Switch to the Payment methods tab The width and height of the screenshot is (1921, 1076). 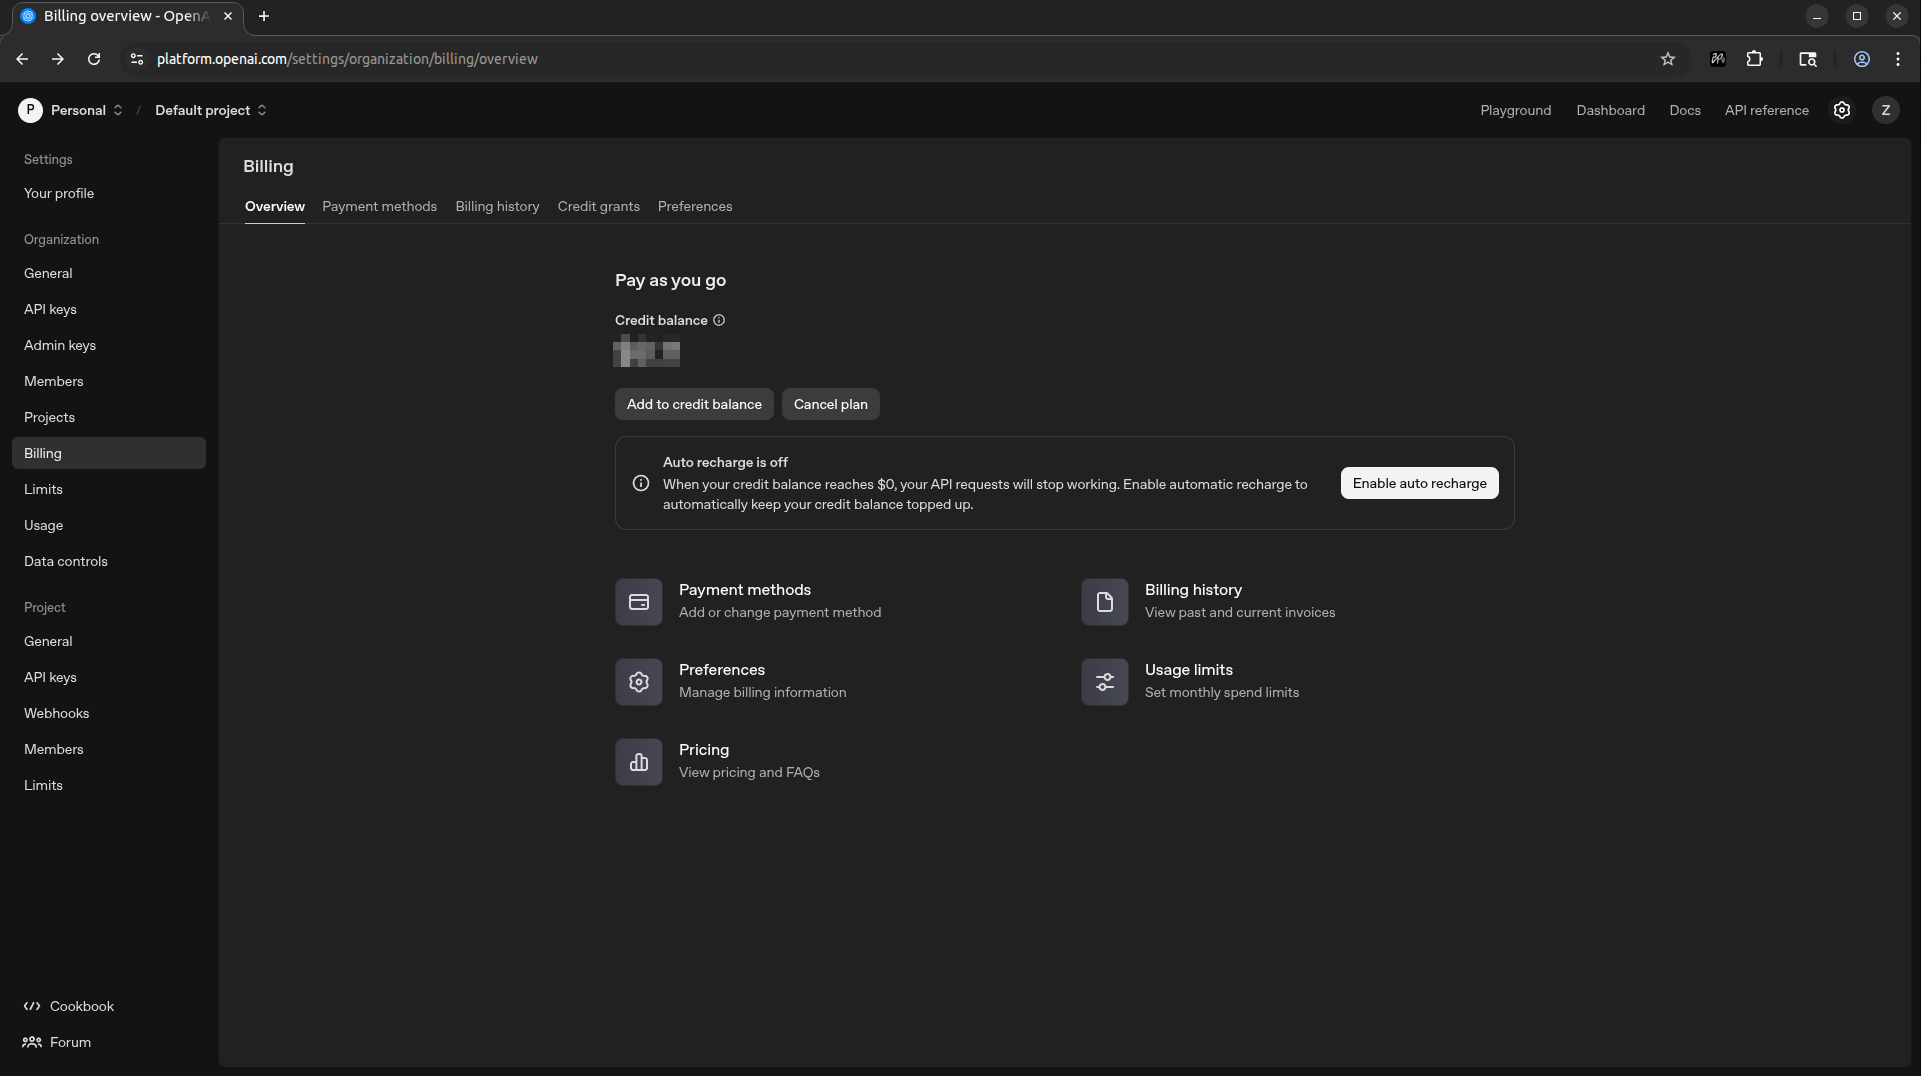pos(379,206)
